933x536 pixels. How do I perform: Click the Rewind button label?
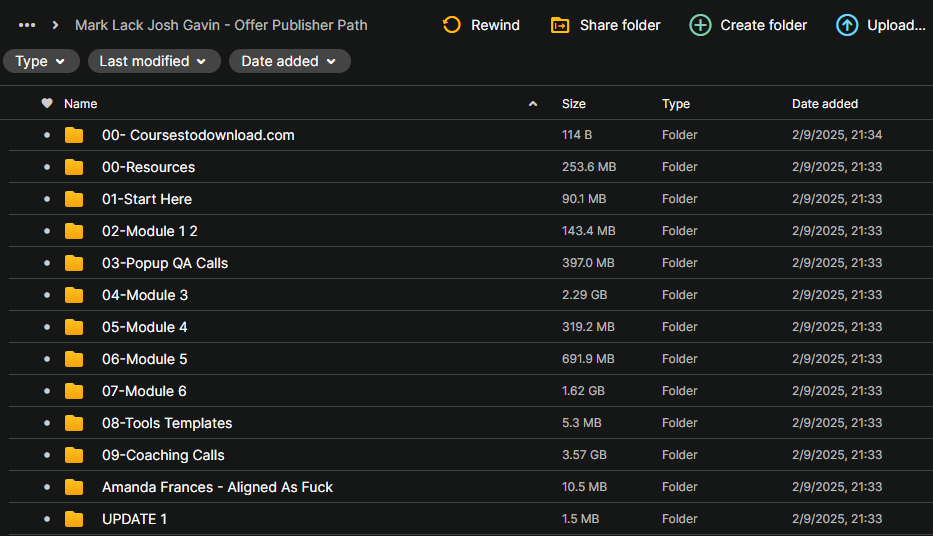coord(495,25)
